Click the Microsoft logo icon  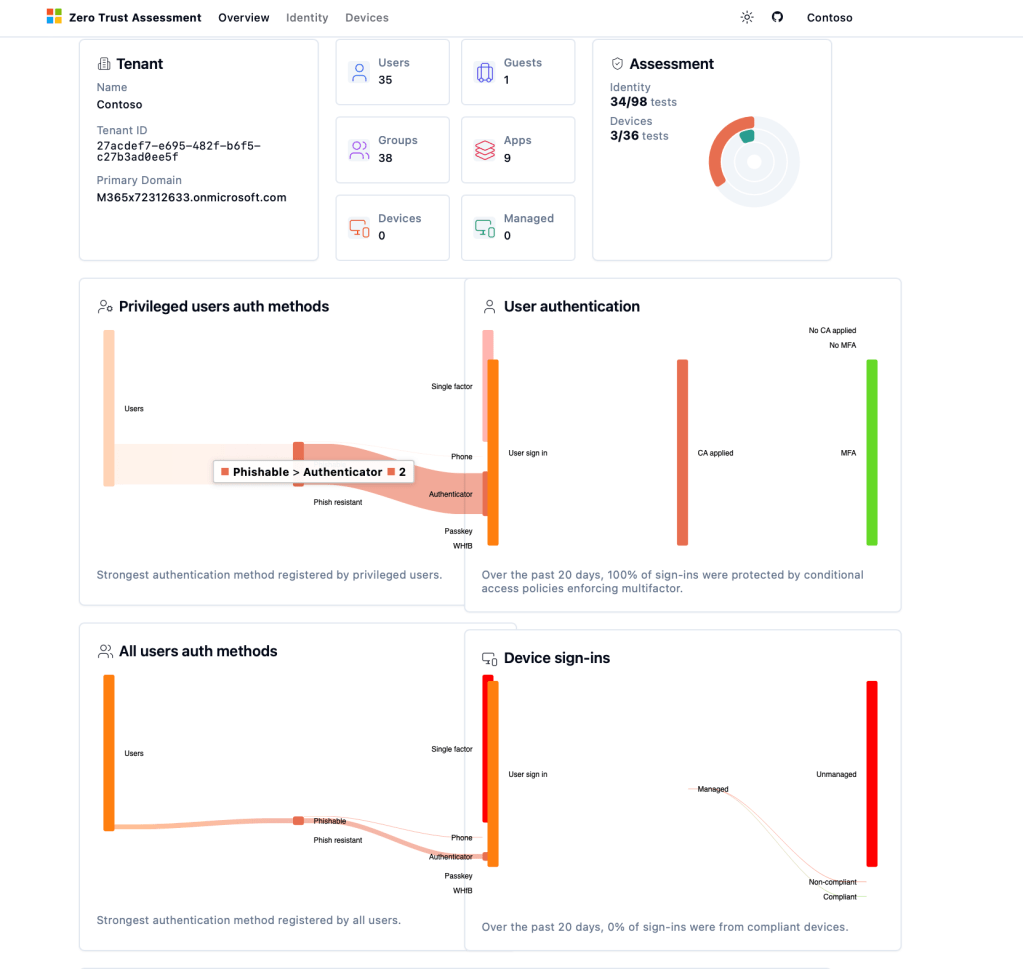click(x=54, y=17)
